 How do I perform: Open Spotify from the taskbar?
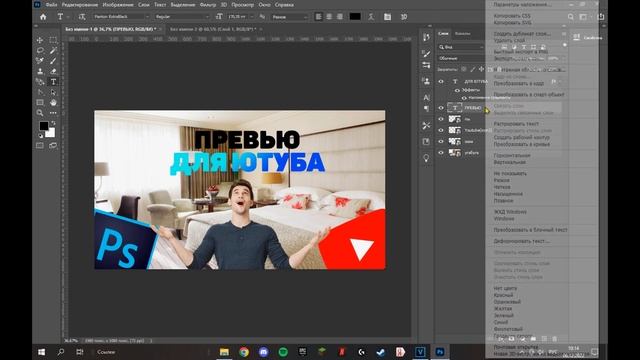[x=283, y=352]
